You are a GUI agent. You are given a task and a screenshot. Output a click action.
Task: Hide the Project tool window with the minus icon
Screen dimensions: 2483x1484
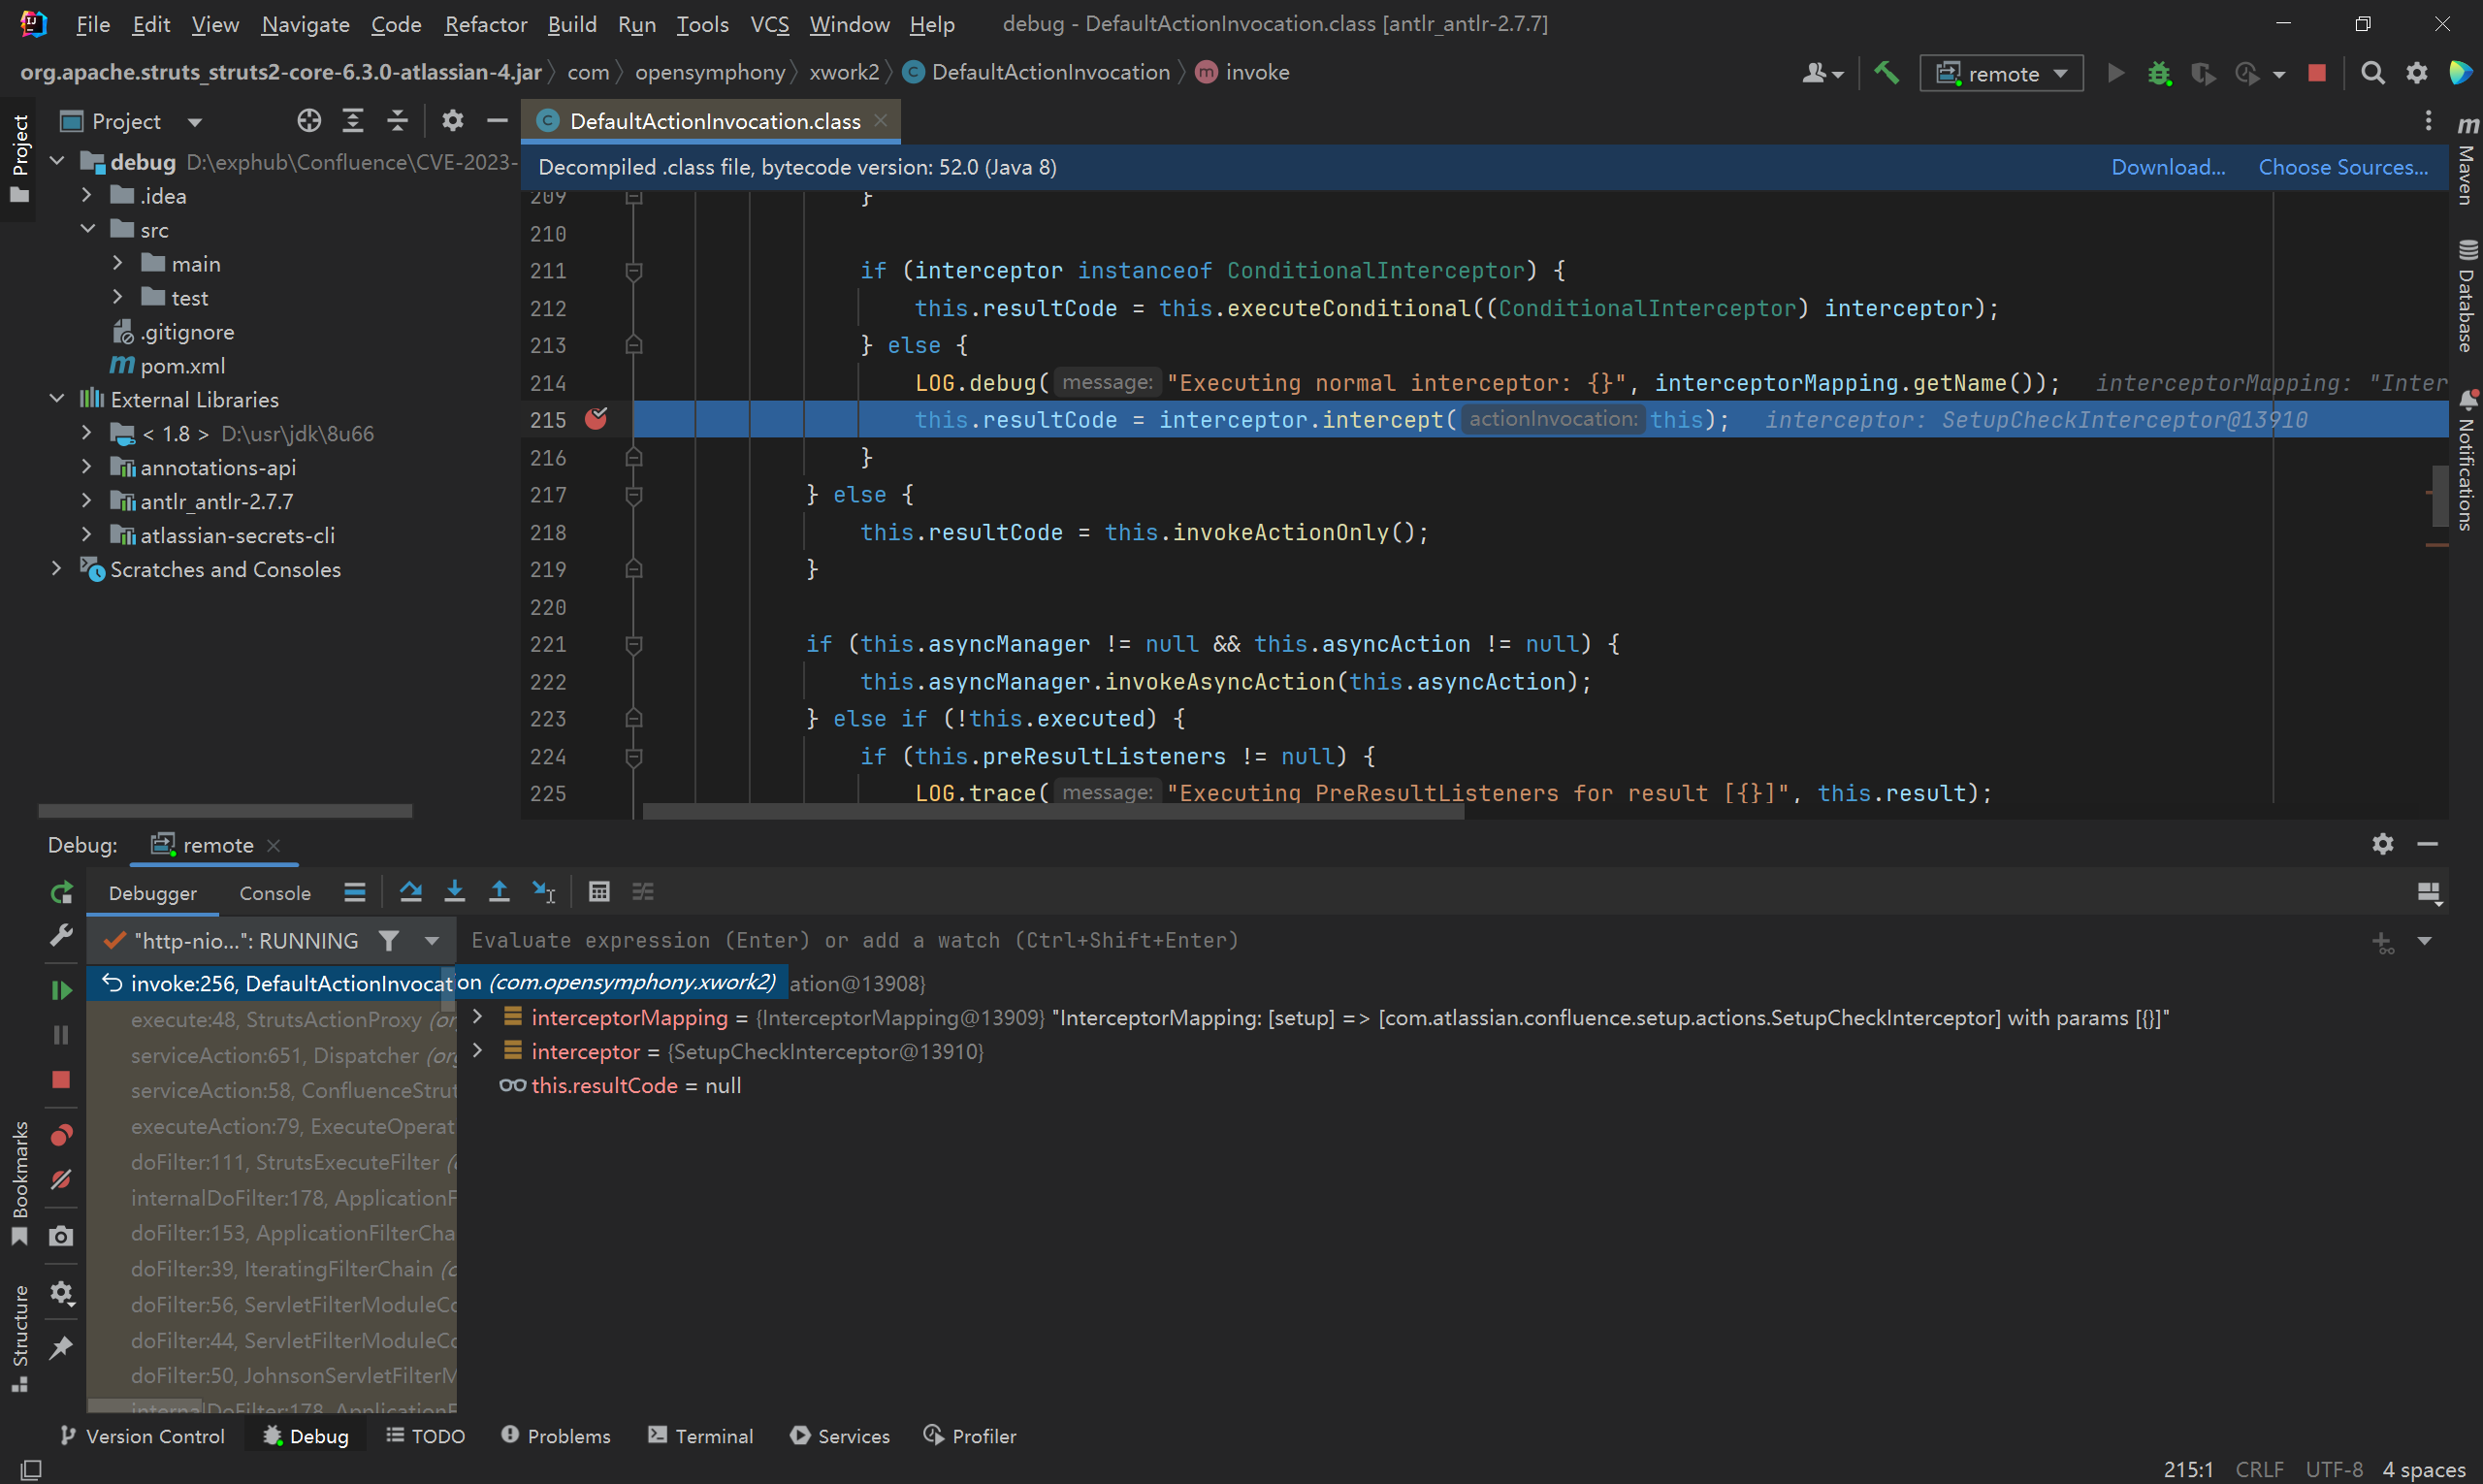point(497,121)
